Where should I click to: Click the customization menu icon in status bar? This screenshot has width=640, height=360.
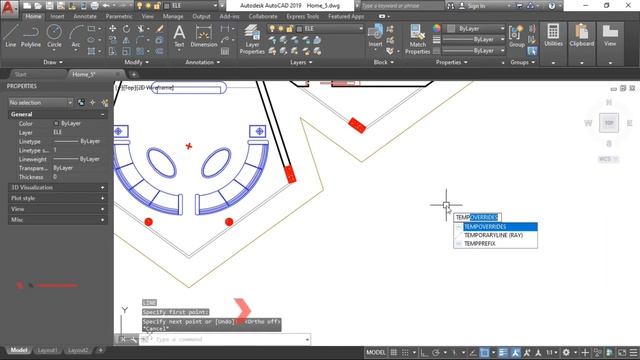(x=633, y=352)
